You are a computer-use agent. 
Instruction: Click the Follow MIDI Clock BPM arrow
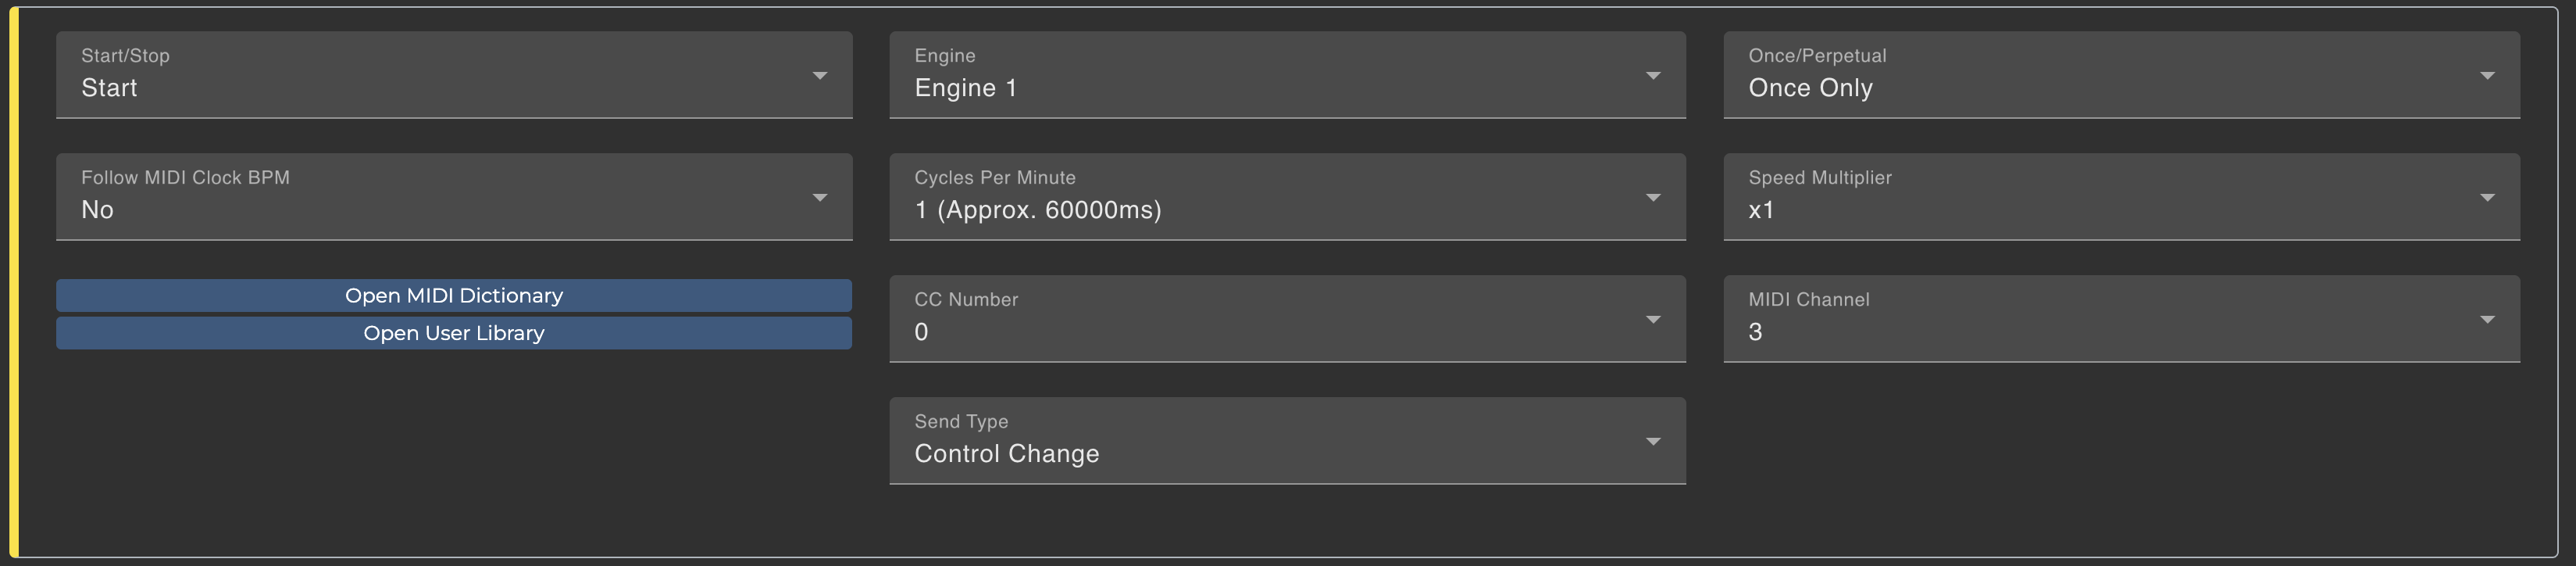pyautogui.click(x=819, y=198)
